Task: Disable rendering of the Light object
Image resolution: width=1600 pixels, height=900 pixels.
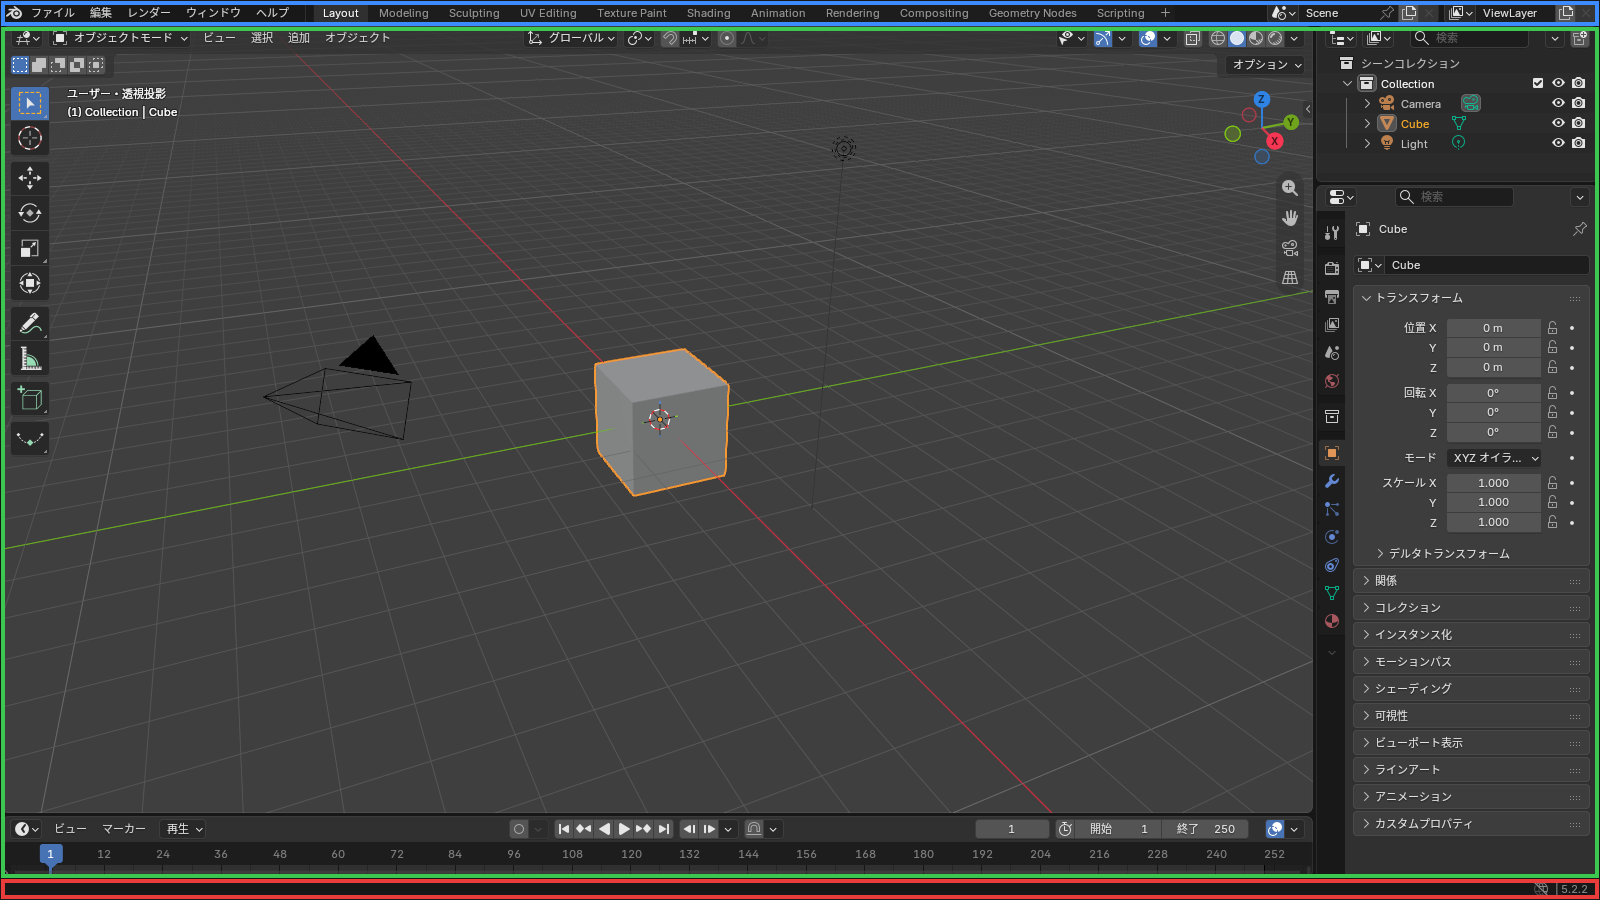Action: point(1578,143)
